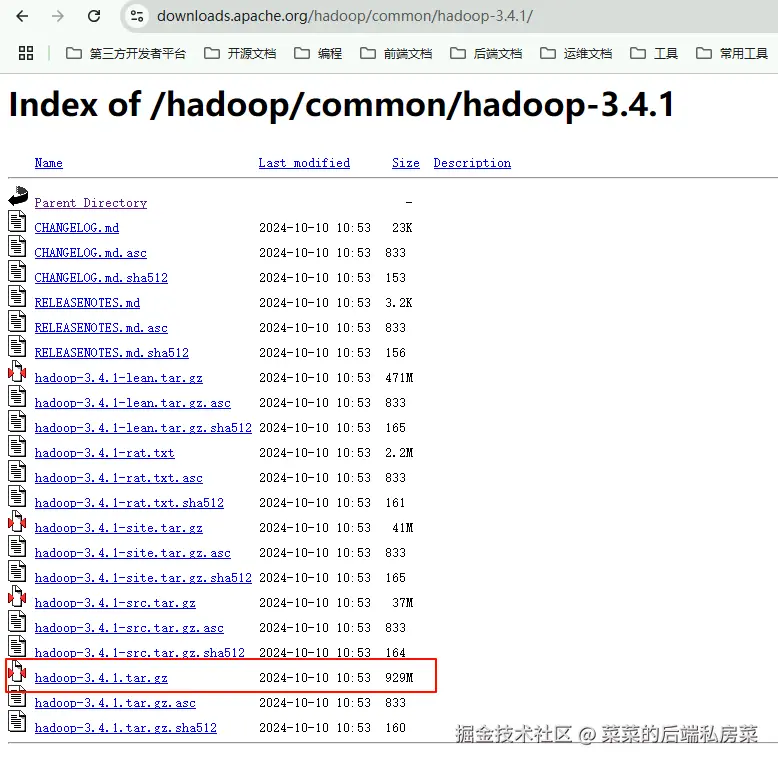Screen dimensions: 778x765
Task: Click the text file icon beside CHANGELOG.md
Action: (17, 221)
